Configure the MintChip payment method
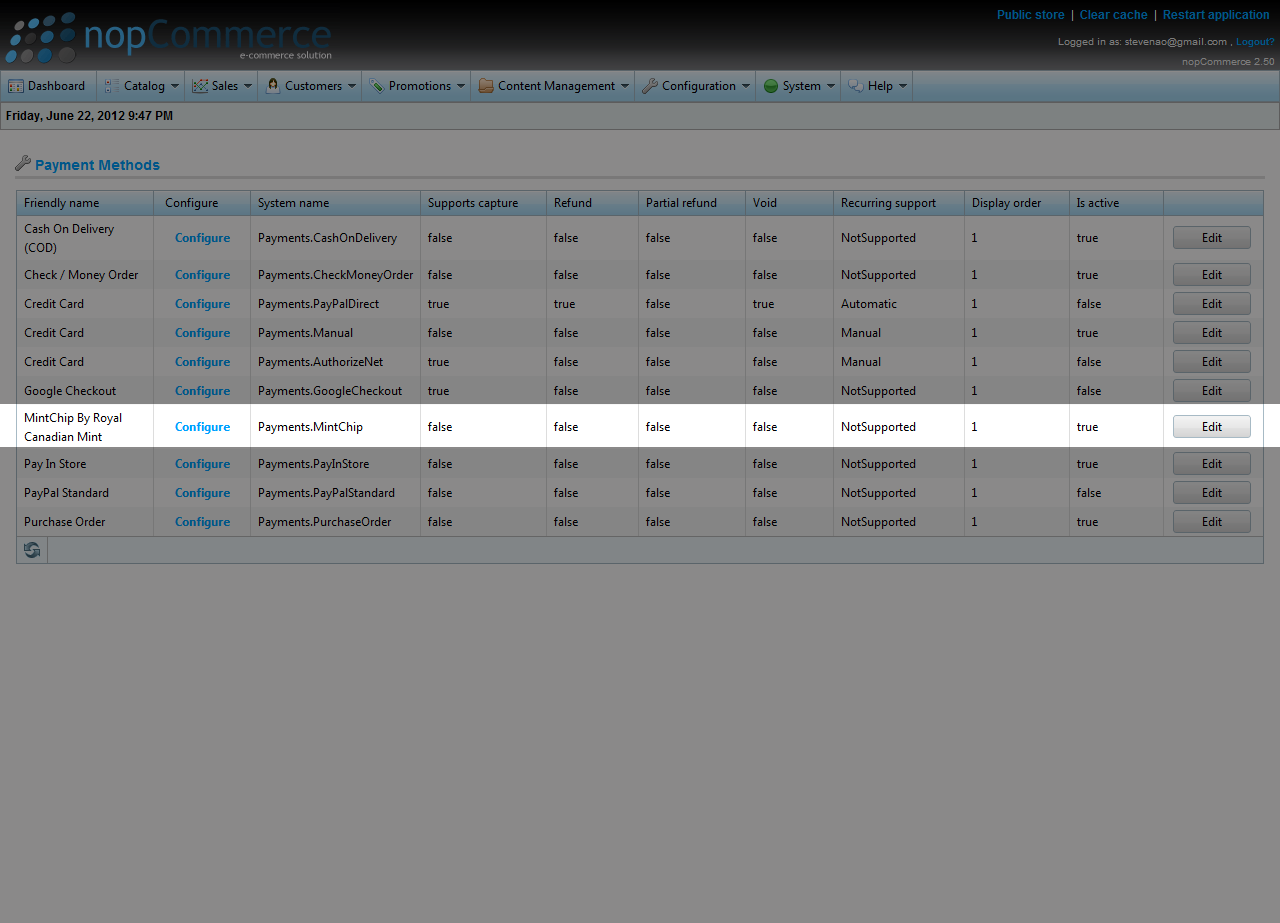1280x923 pixels. 202,427
